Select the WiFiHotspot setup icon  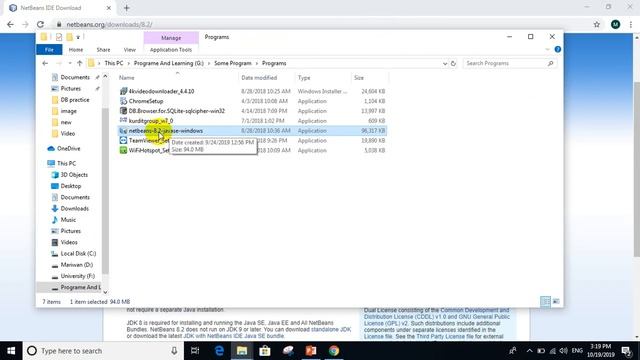tap(123, 150)
